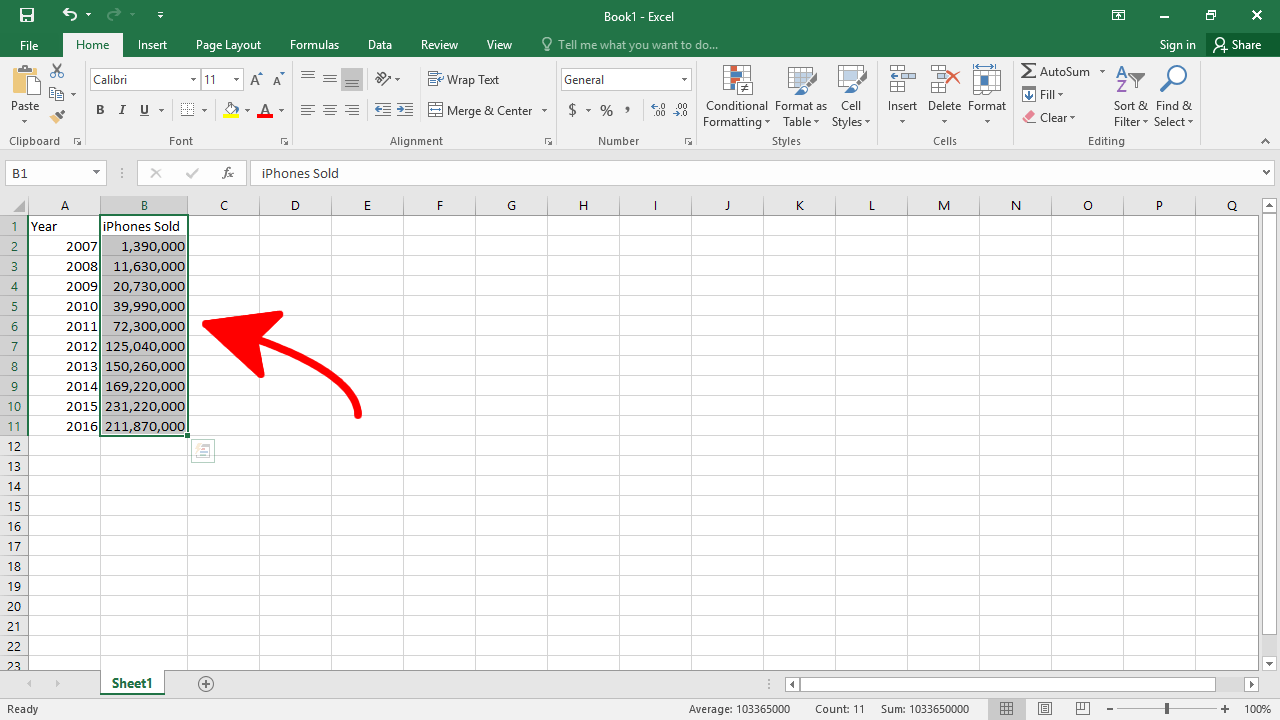Open the File tab

(x=29, y=45)
